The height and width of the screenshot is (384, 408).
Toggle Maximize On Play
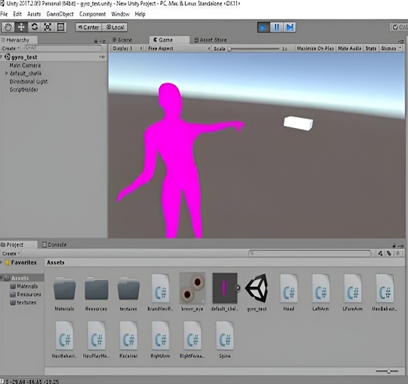tap(315, 48)
